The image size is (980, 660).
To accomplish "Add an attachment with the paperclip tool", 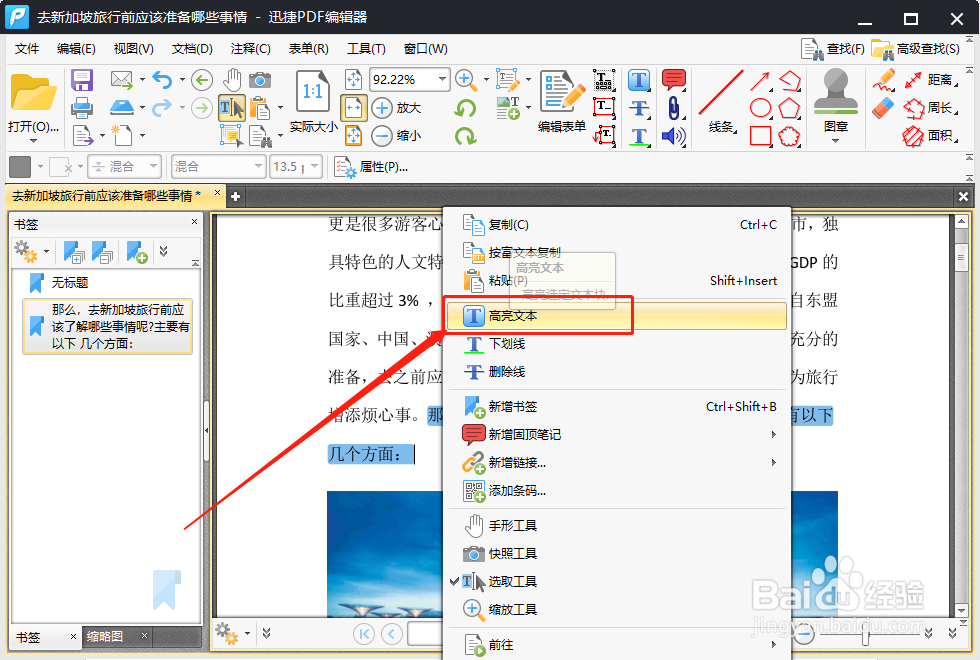I will coord(672,108).
